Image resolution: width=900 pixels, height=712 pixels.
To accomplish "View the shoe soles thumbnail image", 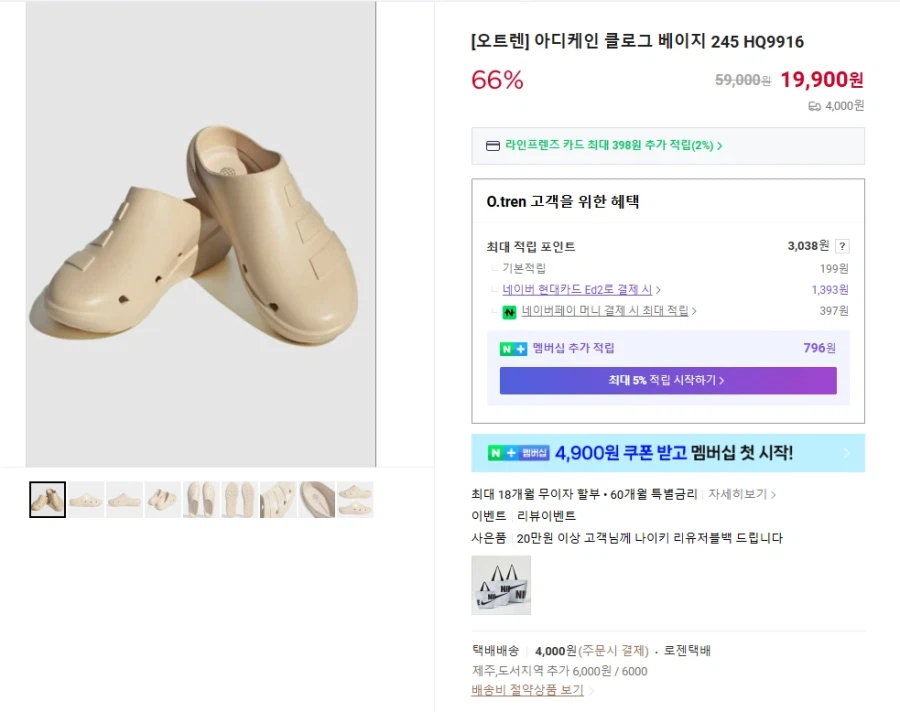I will coord(239,500).
